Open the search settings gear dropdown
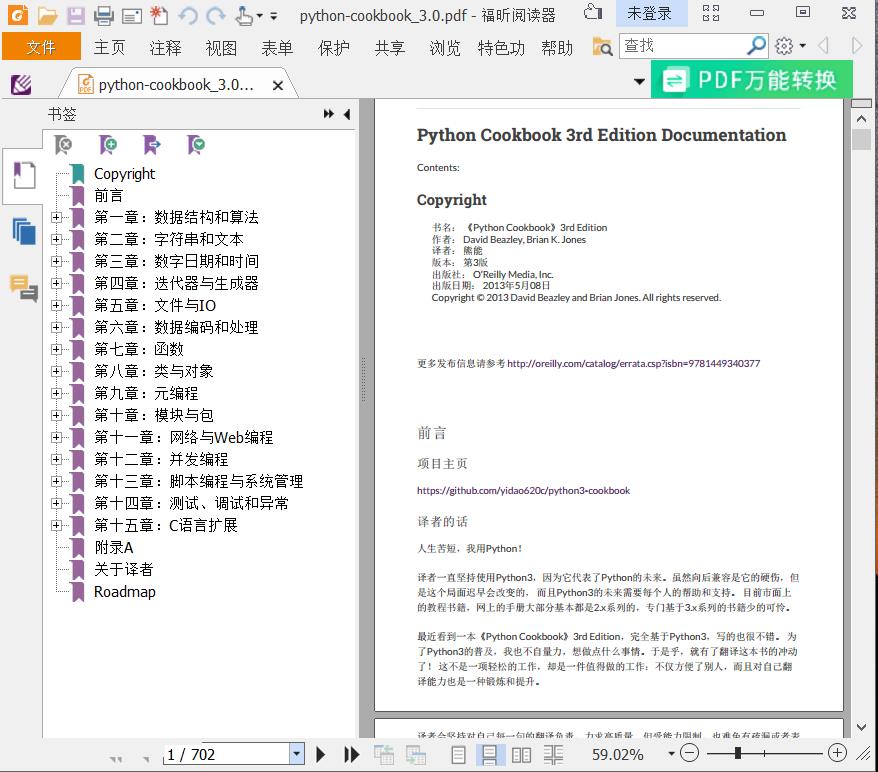The image size is (878, 772). [x=790, y=46]
